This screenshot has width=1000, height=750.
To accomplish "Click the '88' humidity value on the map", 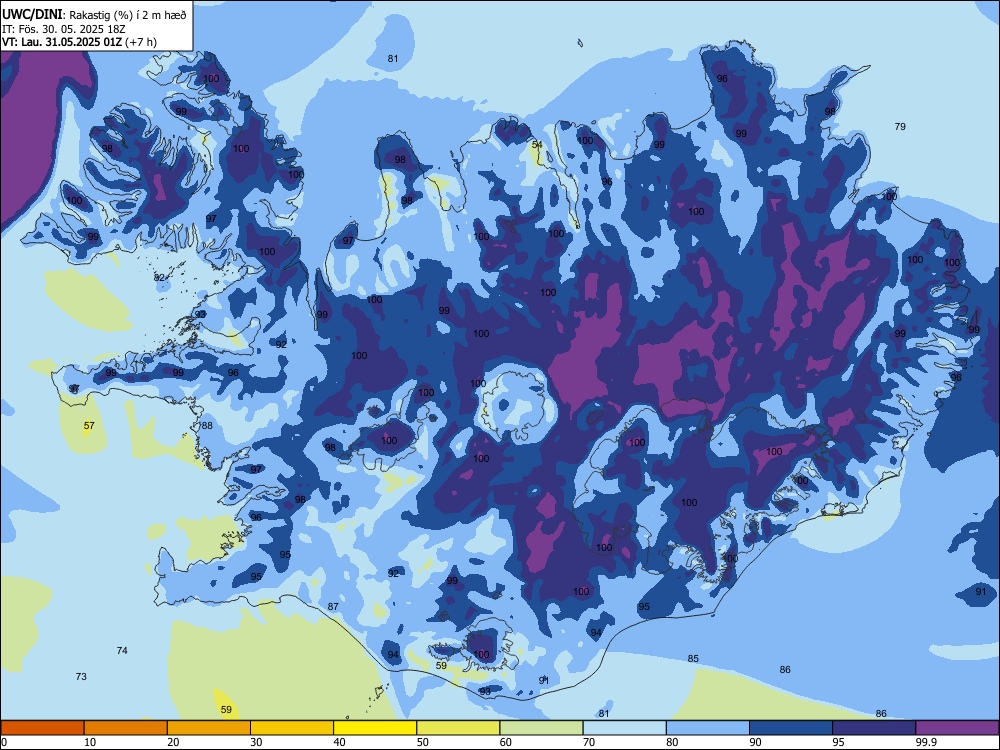I will click(x=207, y=425).
